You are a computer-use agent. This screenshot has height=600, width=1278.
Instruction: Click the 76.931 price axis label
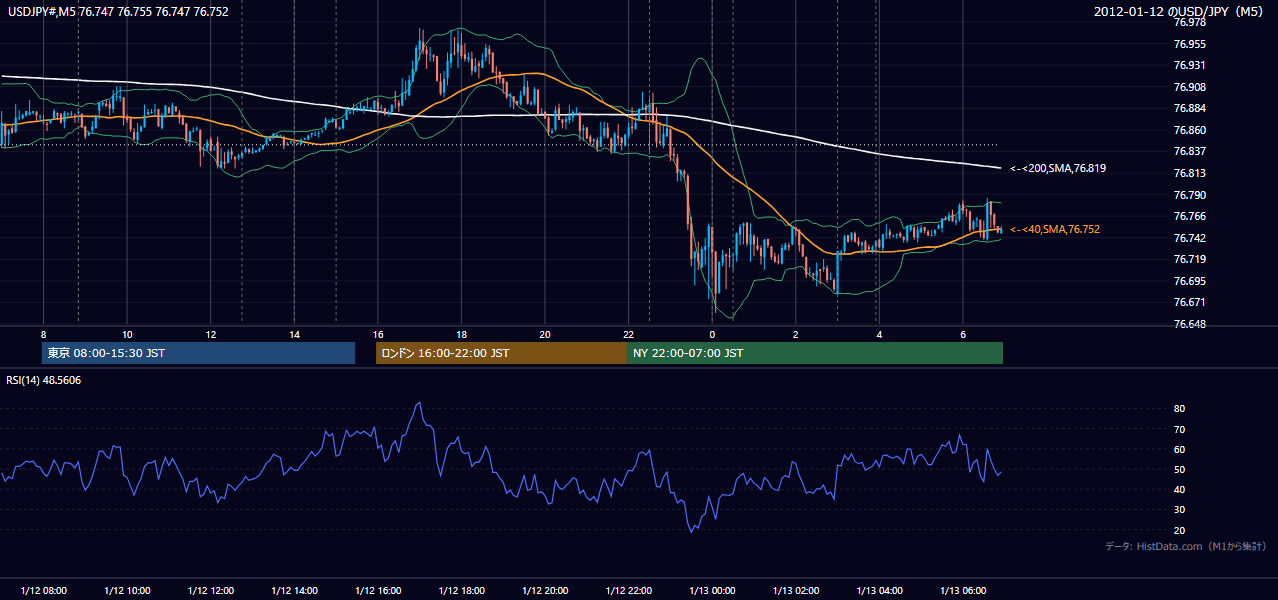pos(1189,65)
